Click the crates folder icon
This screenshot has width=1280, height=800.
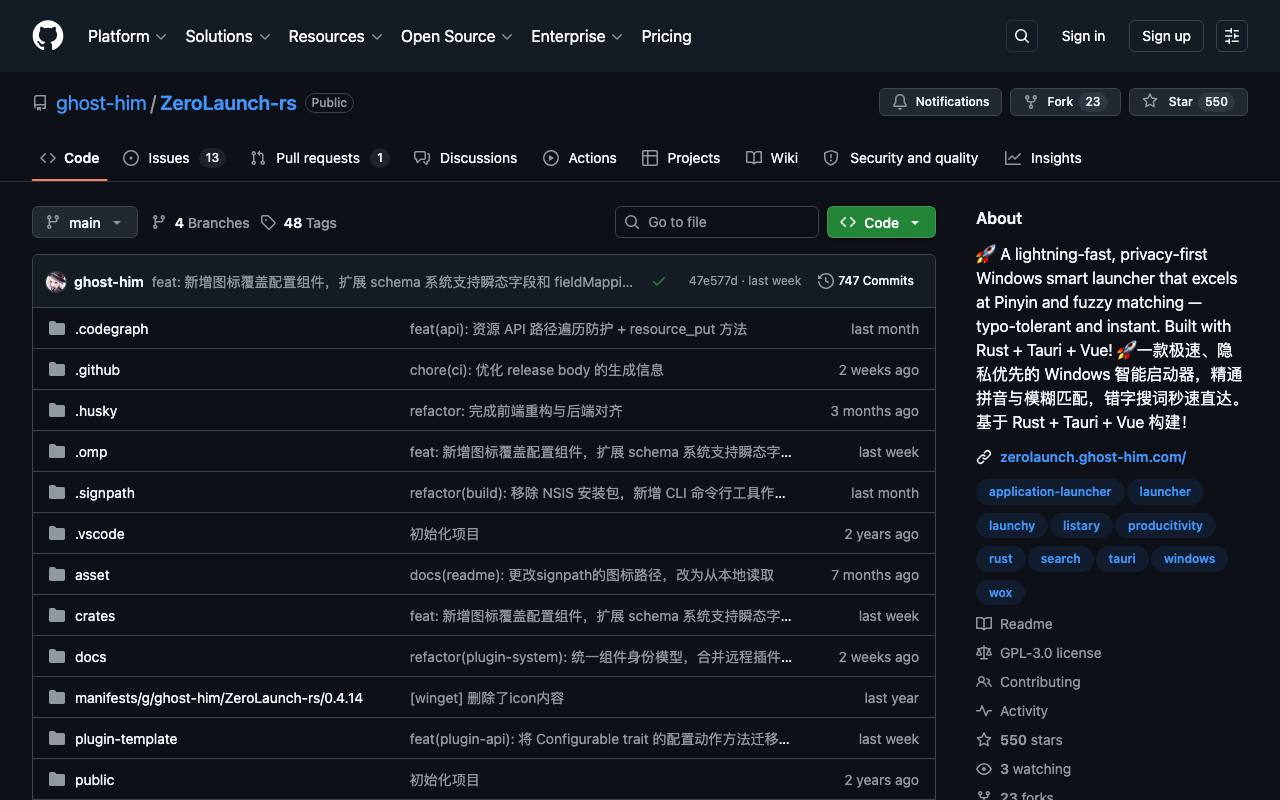[57, 616]
